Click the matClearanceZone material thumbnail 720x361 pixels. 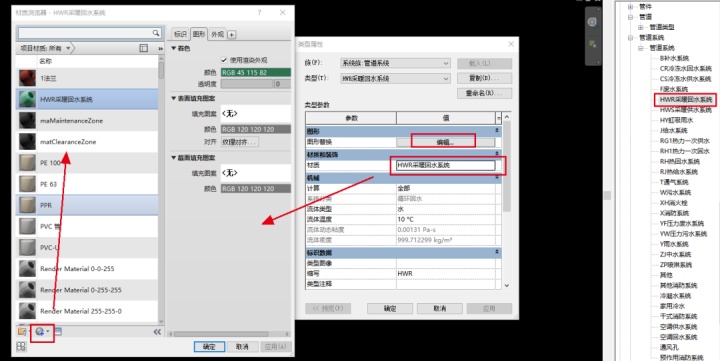click(27, 141)
